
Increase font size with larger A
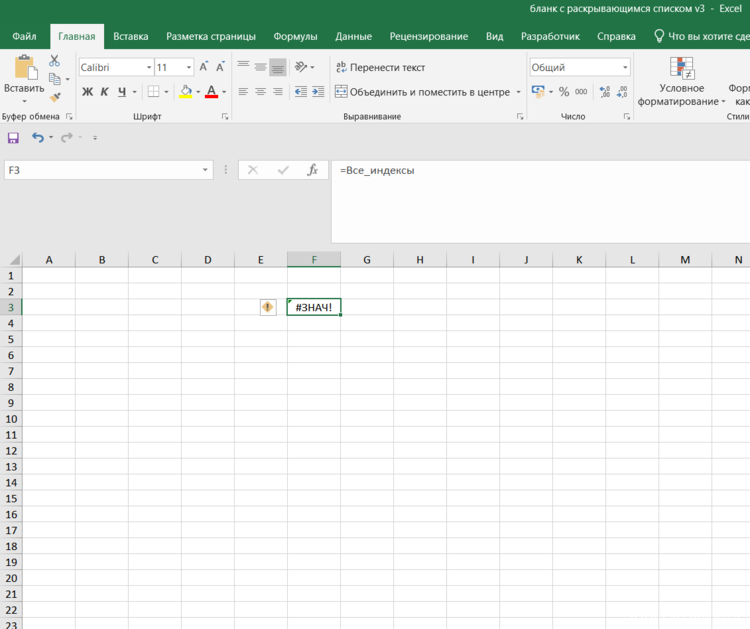pos(204,67)
